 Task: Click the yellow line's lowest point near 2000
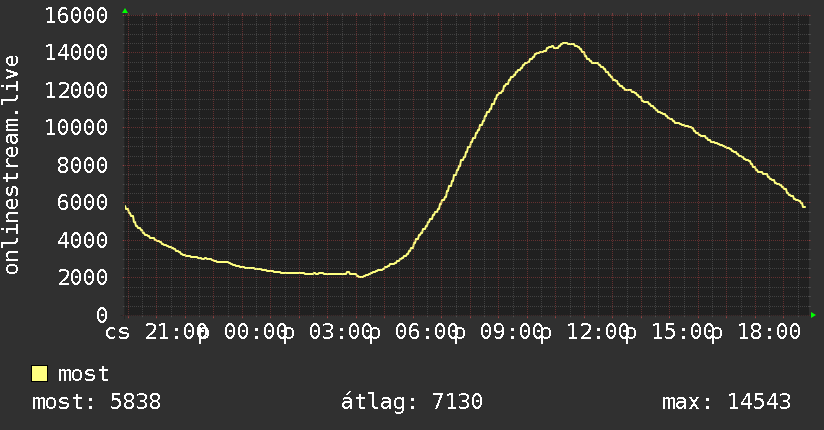(360, 277)
